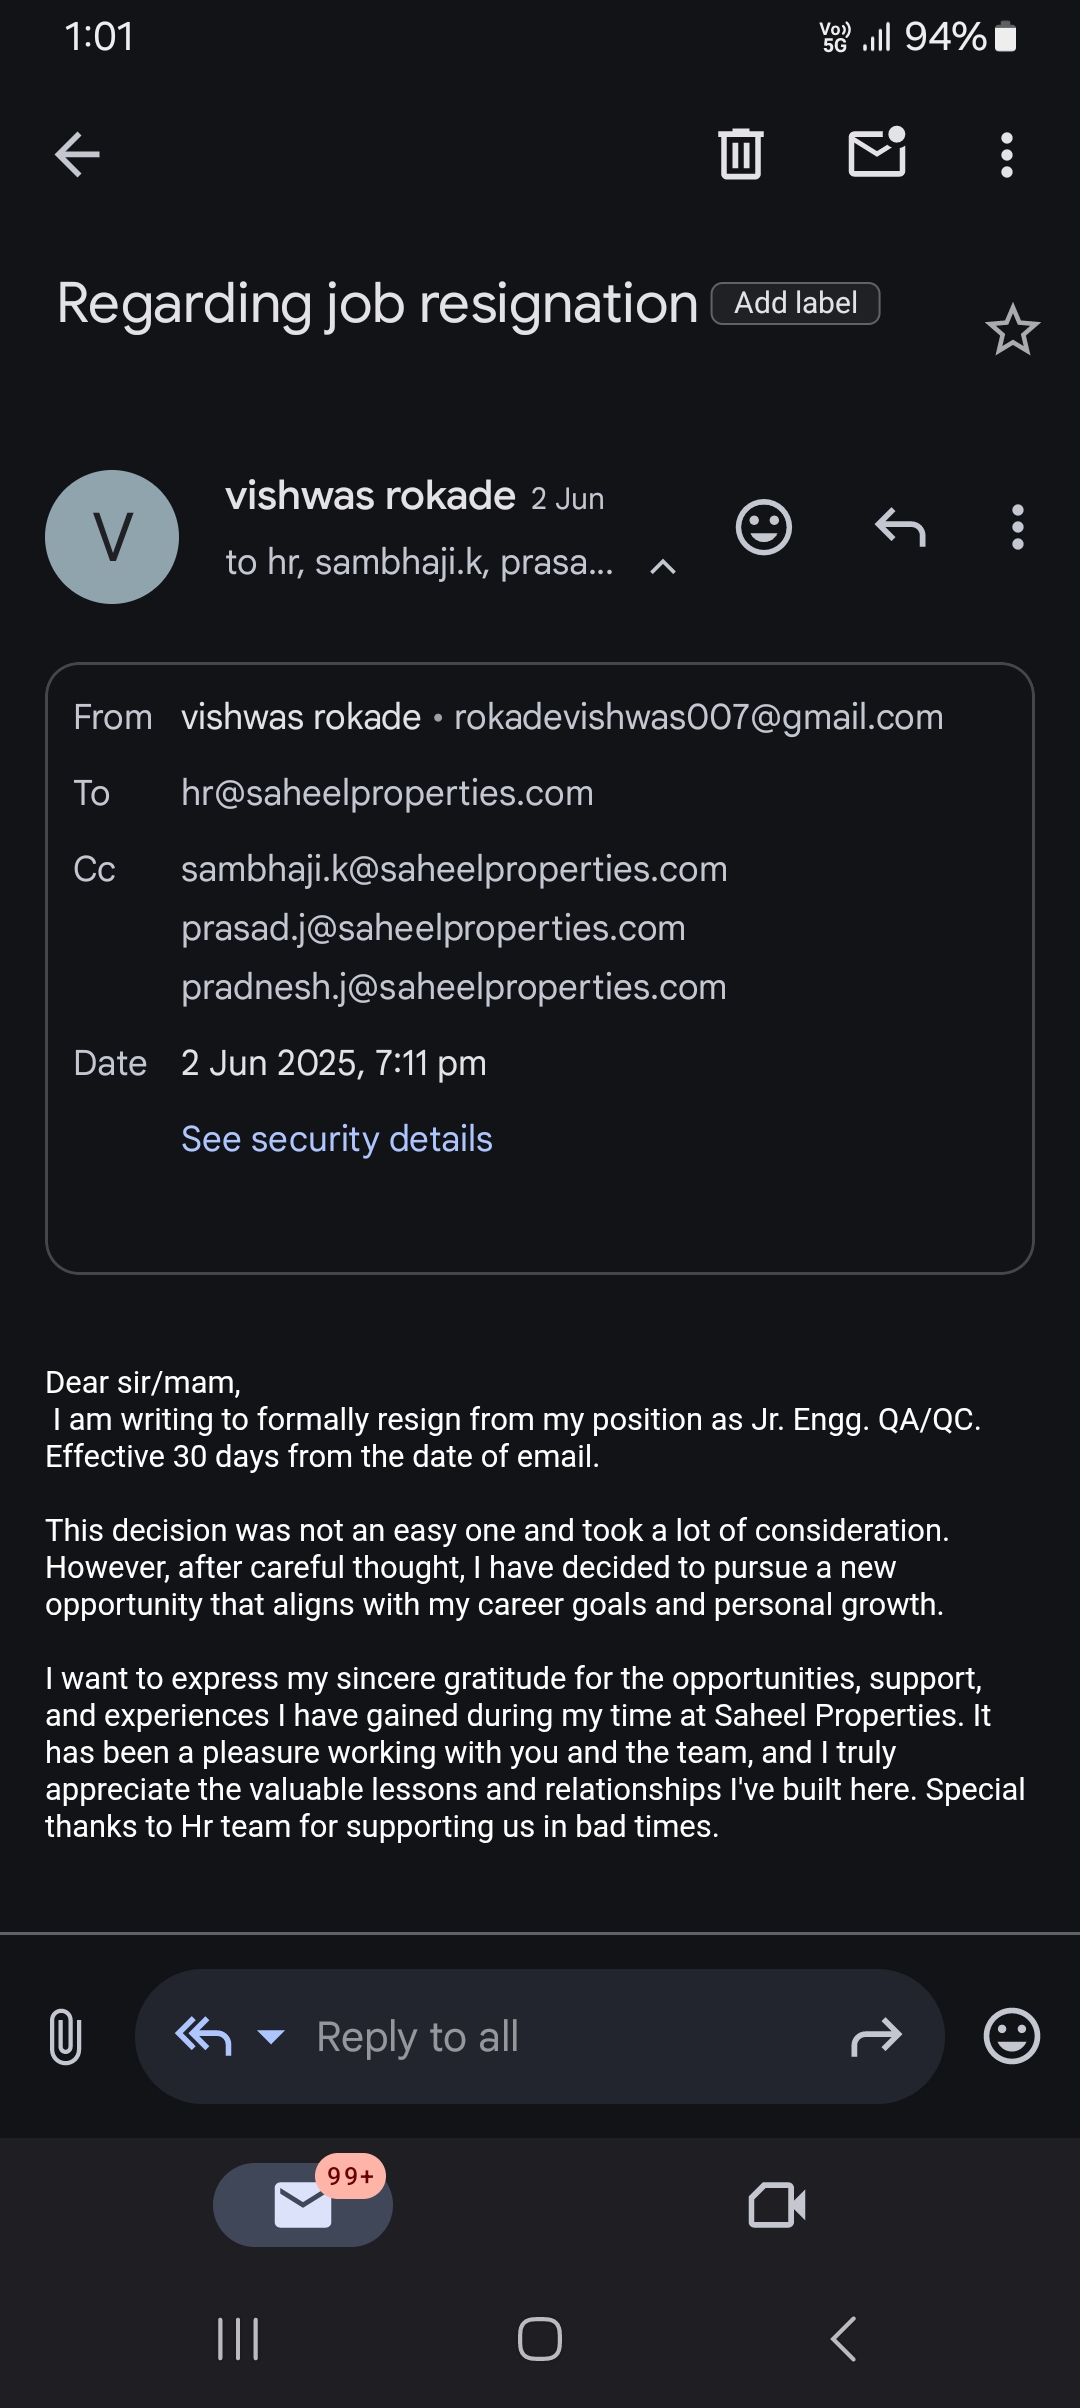Open Android recent apps button
This screenshot has height=2408, width=1080.
[x=238, y=2339]
